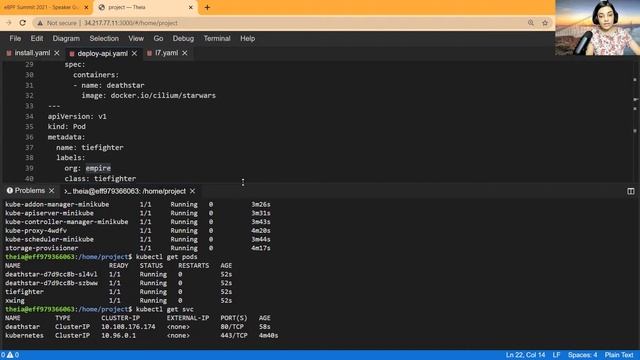Screen dimensions: 640x360
Task: Open the View menu
Action: tap(136, 38)
